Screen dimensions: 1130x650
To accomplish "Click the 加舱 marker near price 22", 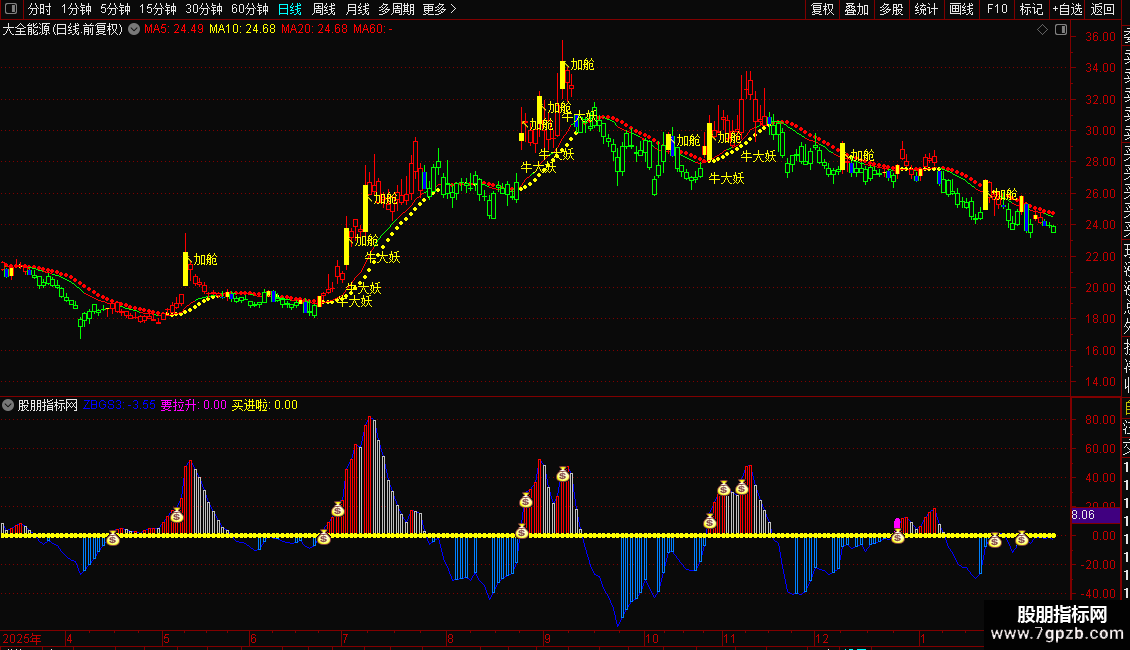I will click(205, 259).
